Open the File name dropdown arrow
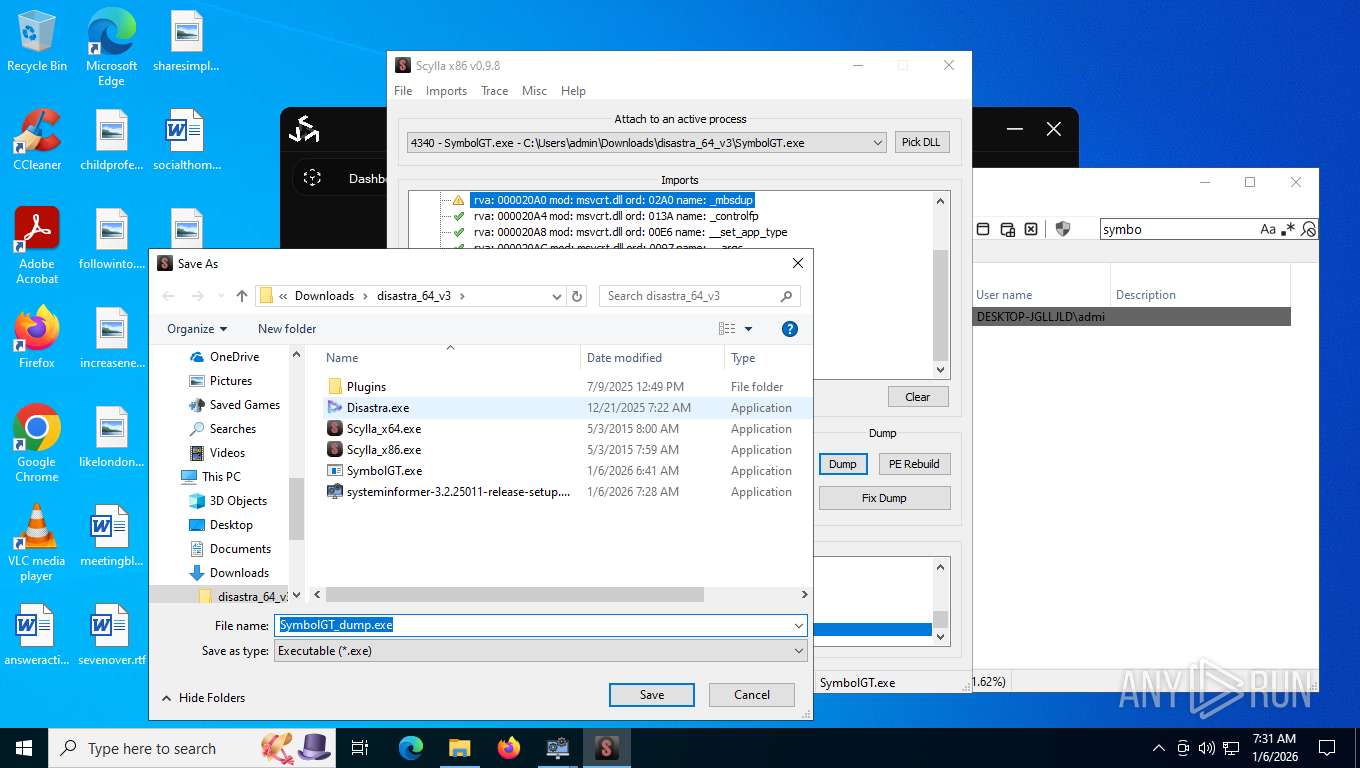Image resolution: width=1360 pixels, height=768 pixels. 798,625
